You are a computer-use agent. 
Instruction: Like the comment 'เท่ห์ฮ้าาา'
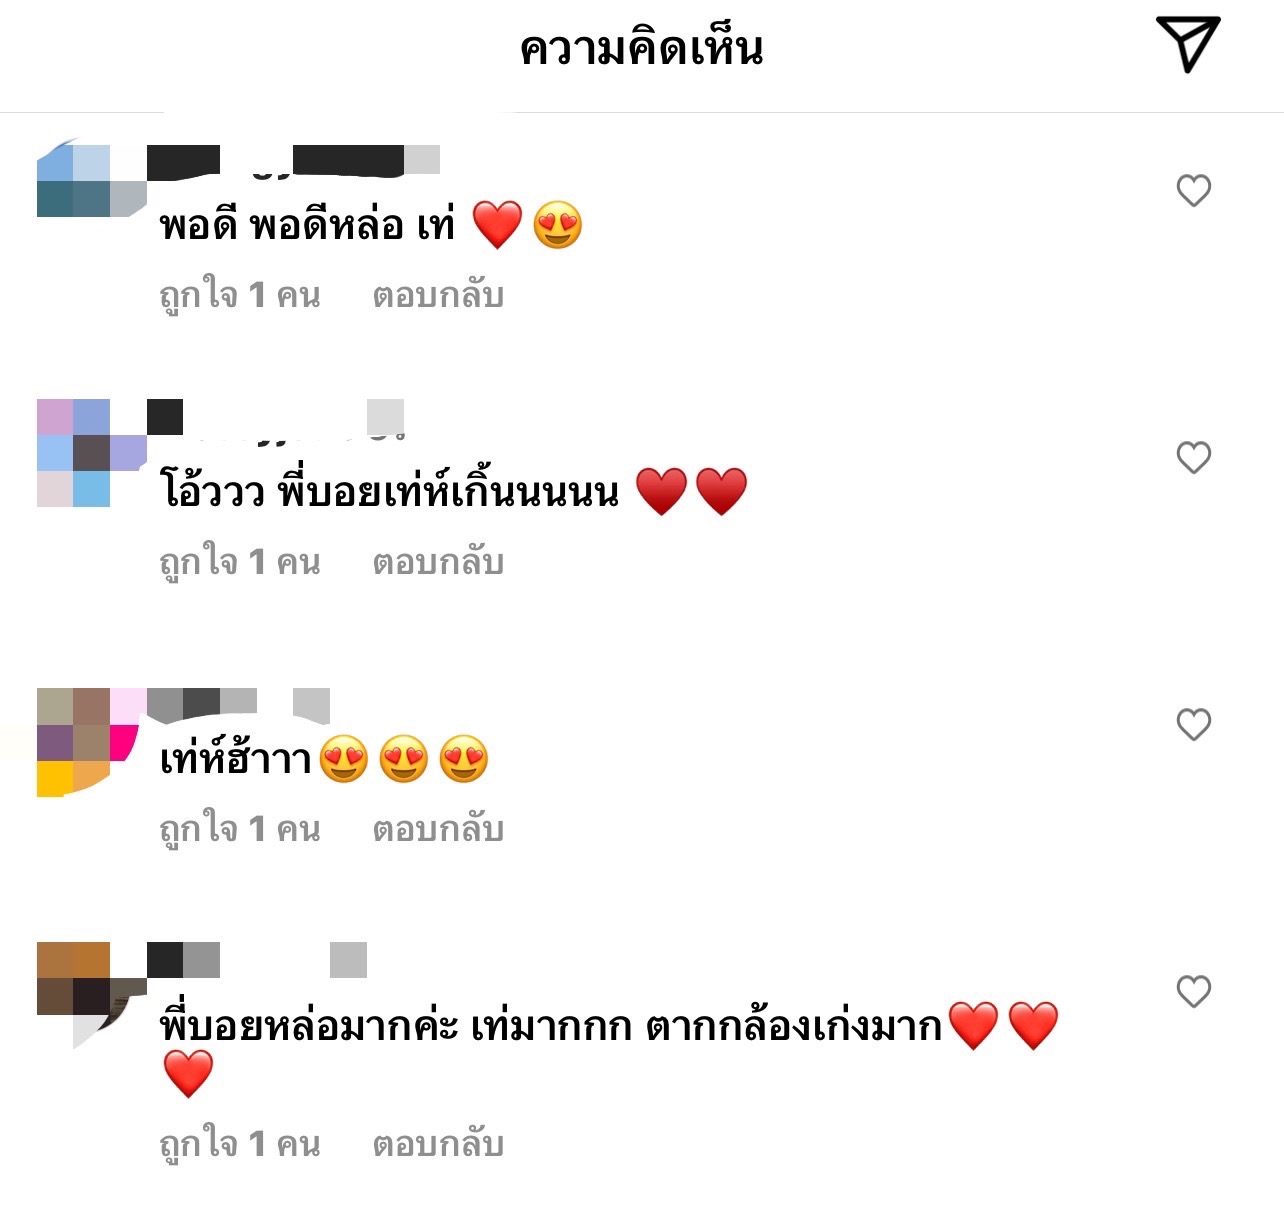tap(1193, 724)
